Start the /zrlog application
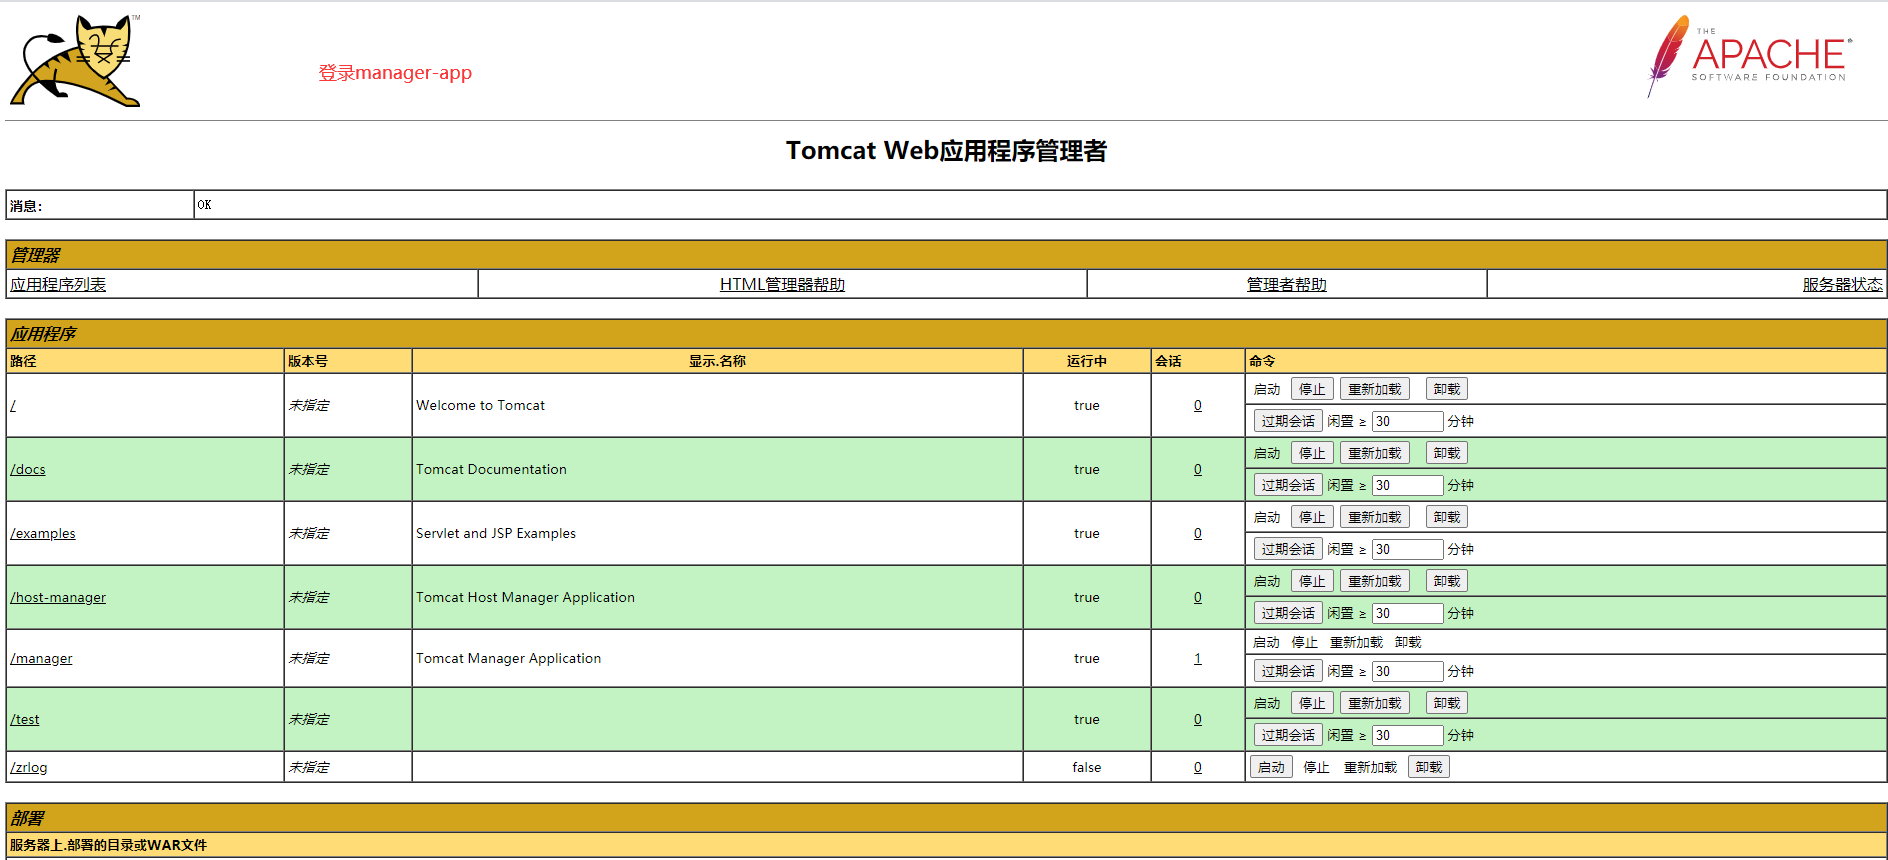The width and height of the screenshot is (1888, 860). click(1271, 767)
